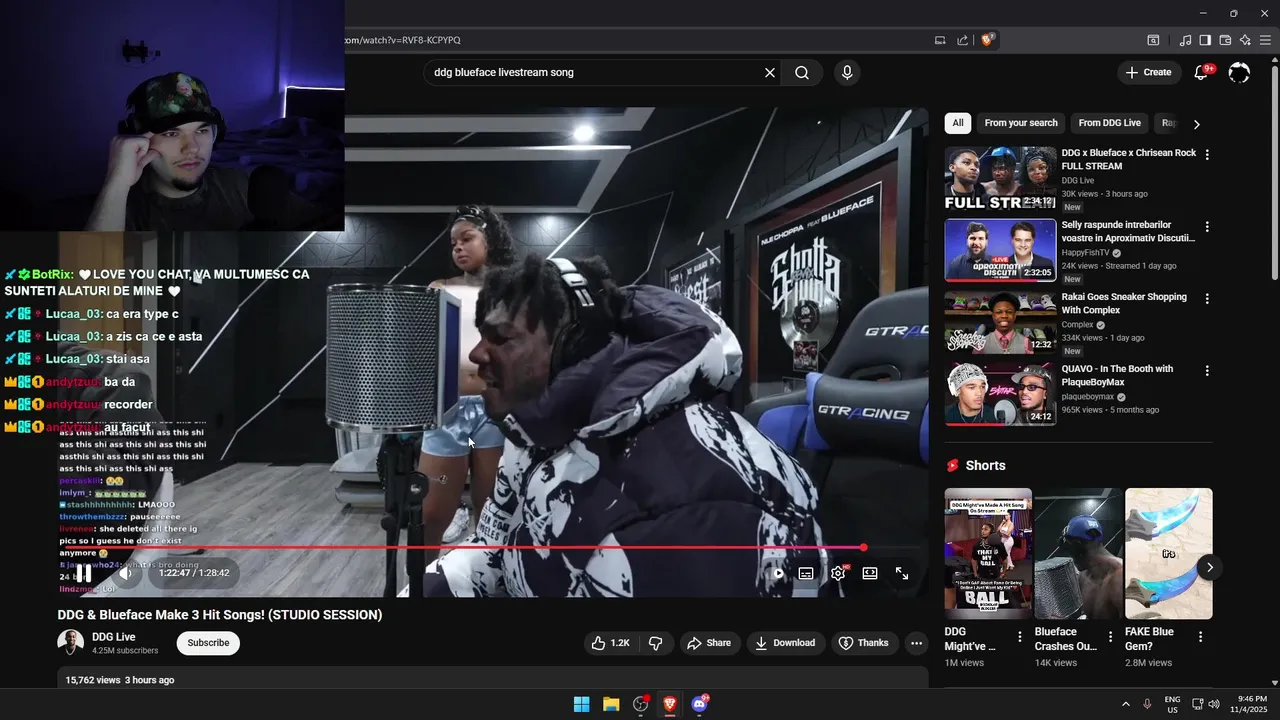Run search using the magnifier button

click(802, 72)
